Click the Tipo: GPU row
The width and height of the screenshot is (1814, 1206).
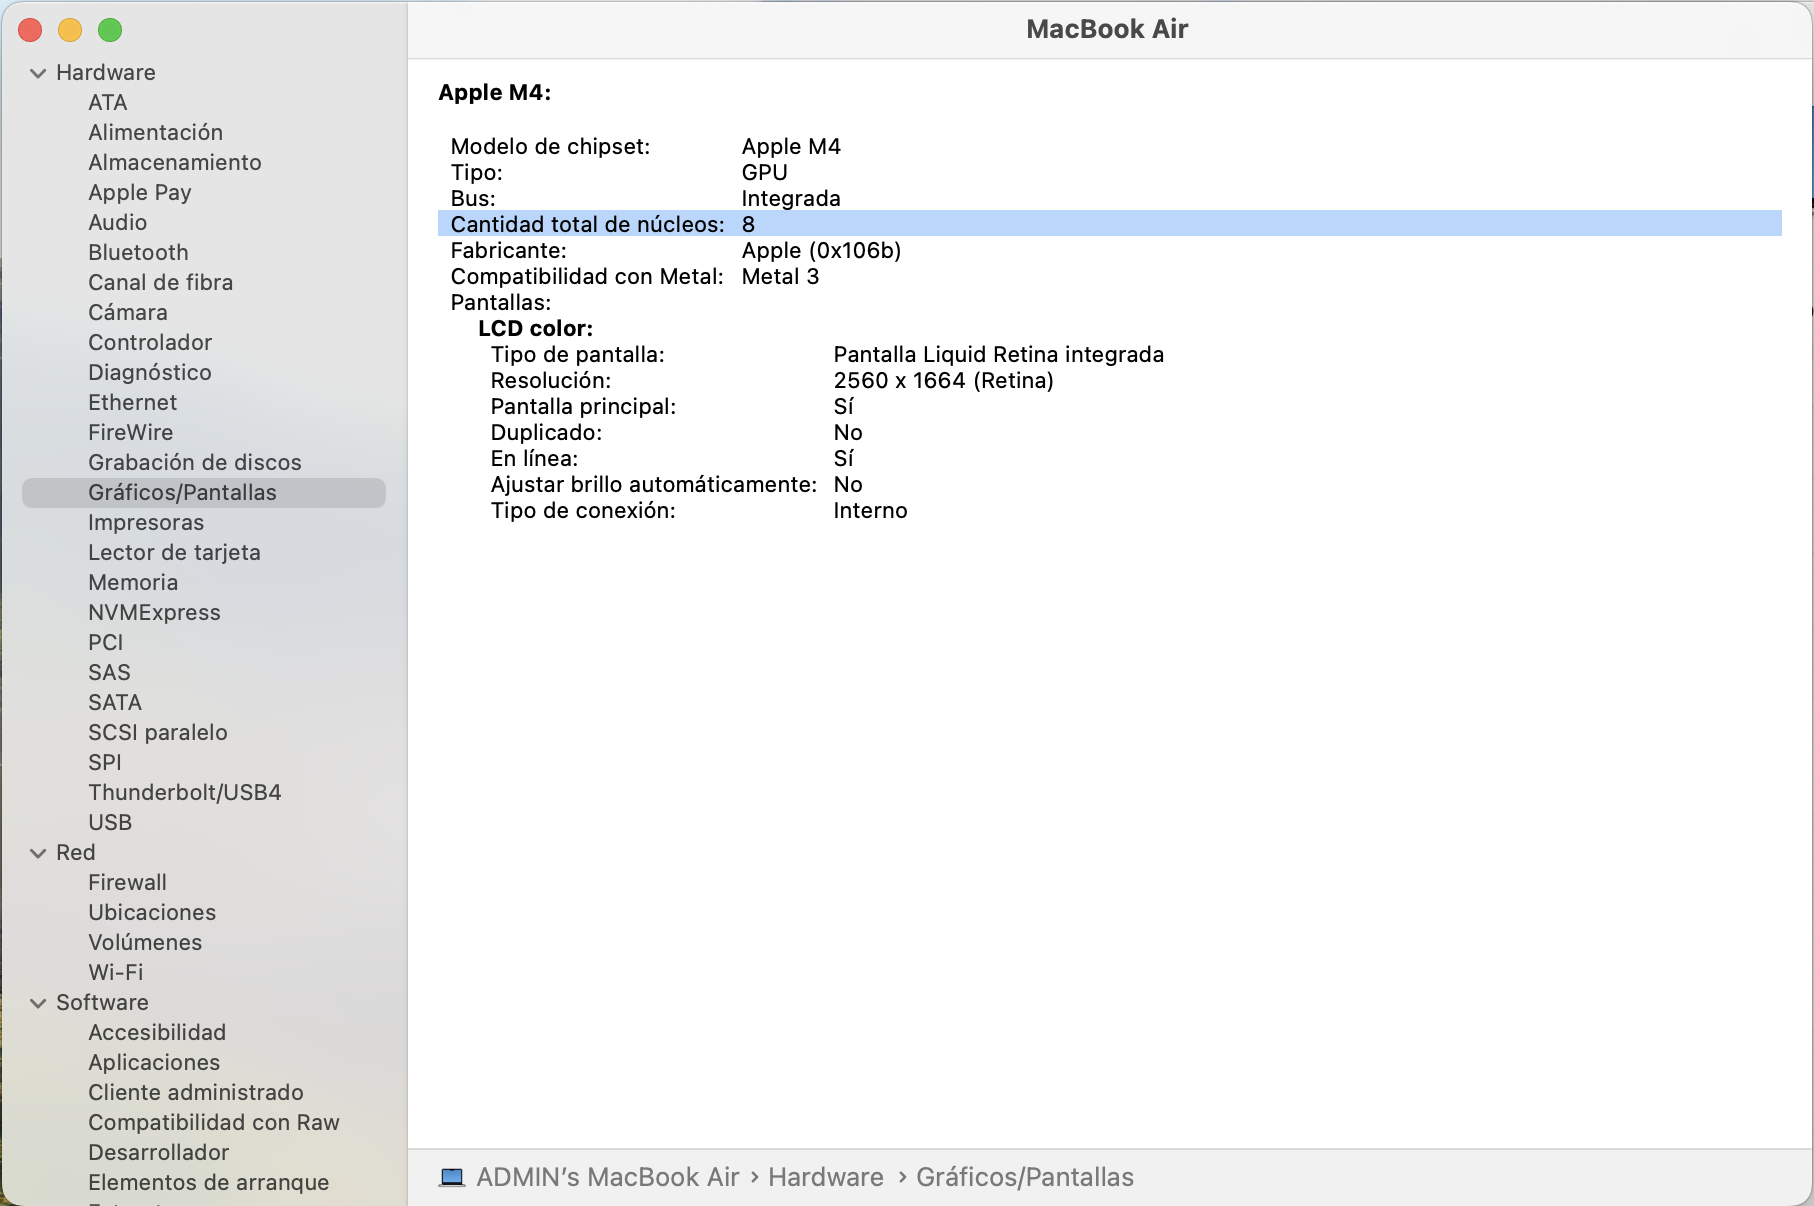pyautogui.click(x=1110, y=172)
